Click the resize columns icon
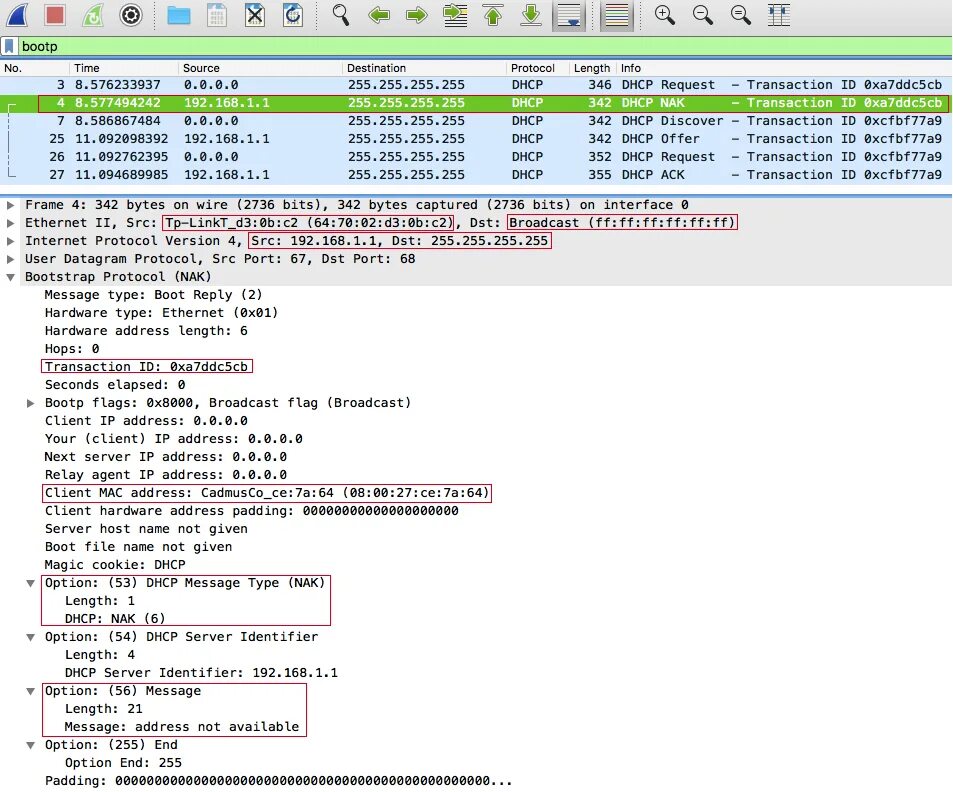953x792 pixels. point(779,15)
